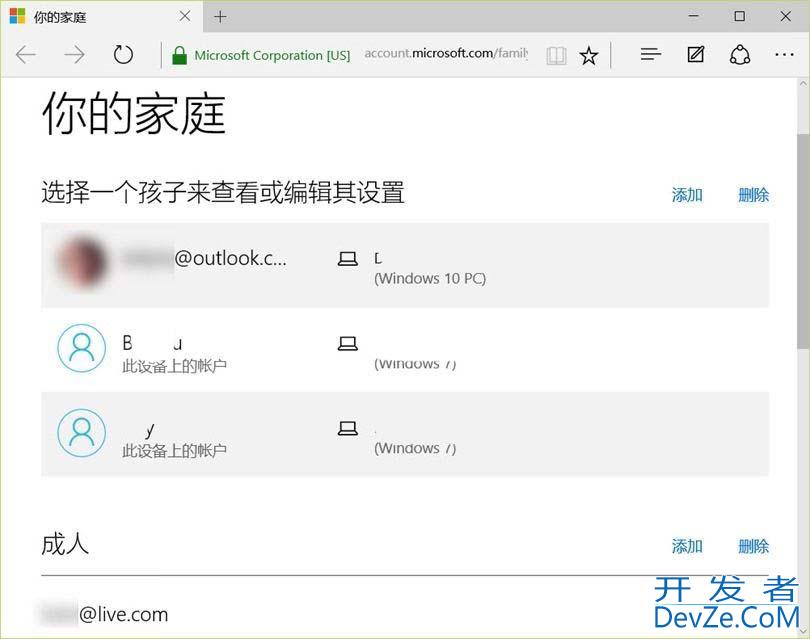This screenshot has height=639, width=810.
Task: Click laptop icon in B...u account row
Action: (x=348, y=344)
